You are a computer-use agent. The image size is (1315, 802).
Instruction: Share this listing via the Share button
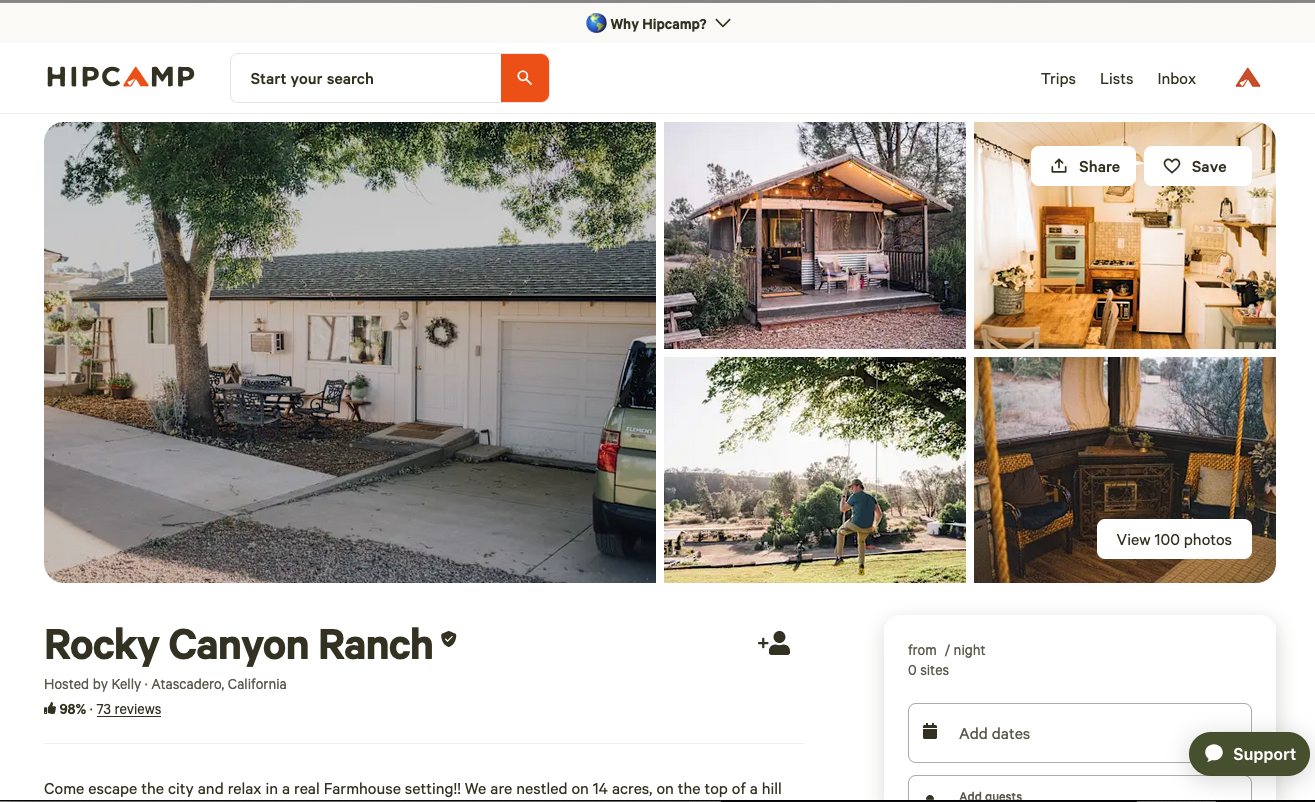point(1083,166)
